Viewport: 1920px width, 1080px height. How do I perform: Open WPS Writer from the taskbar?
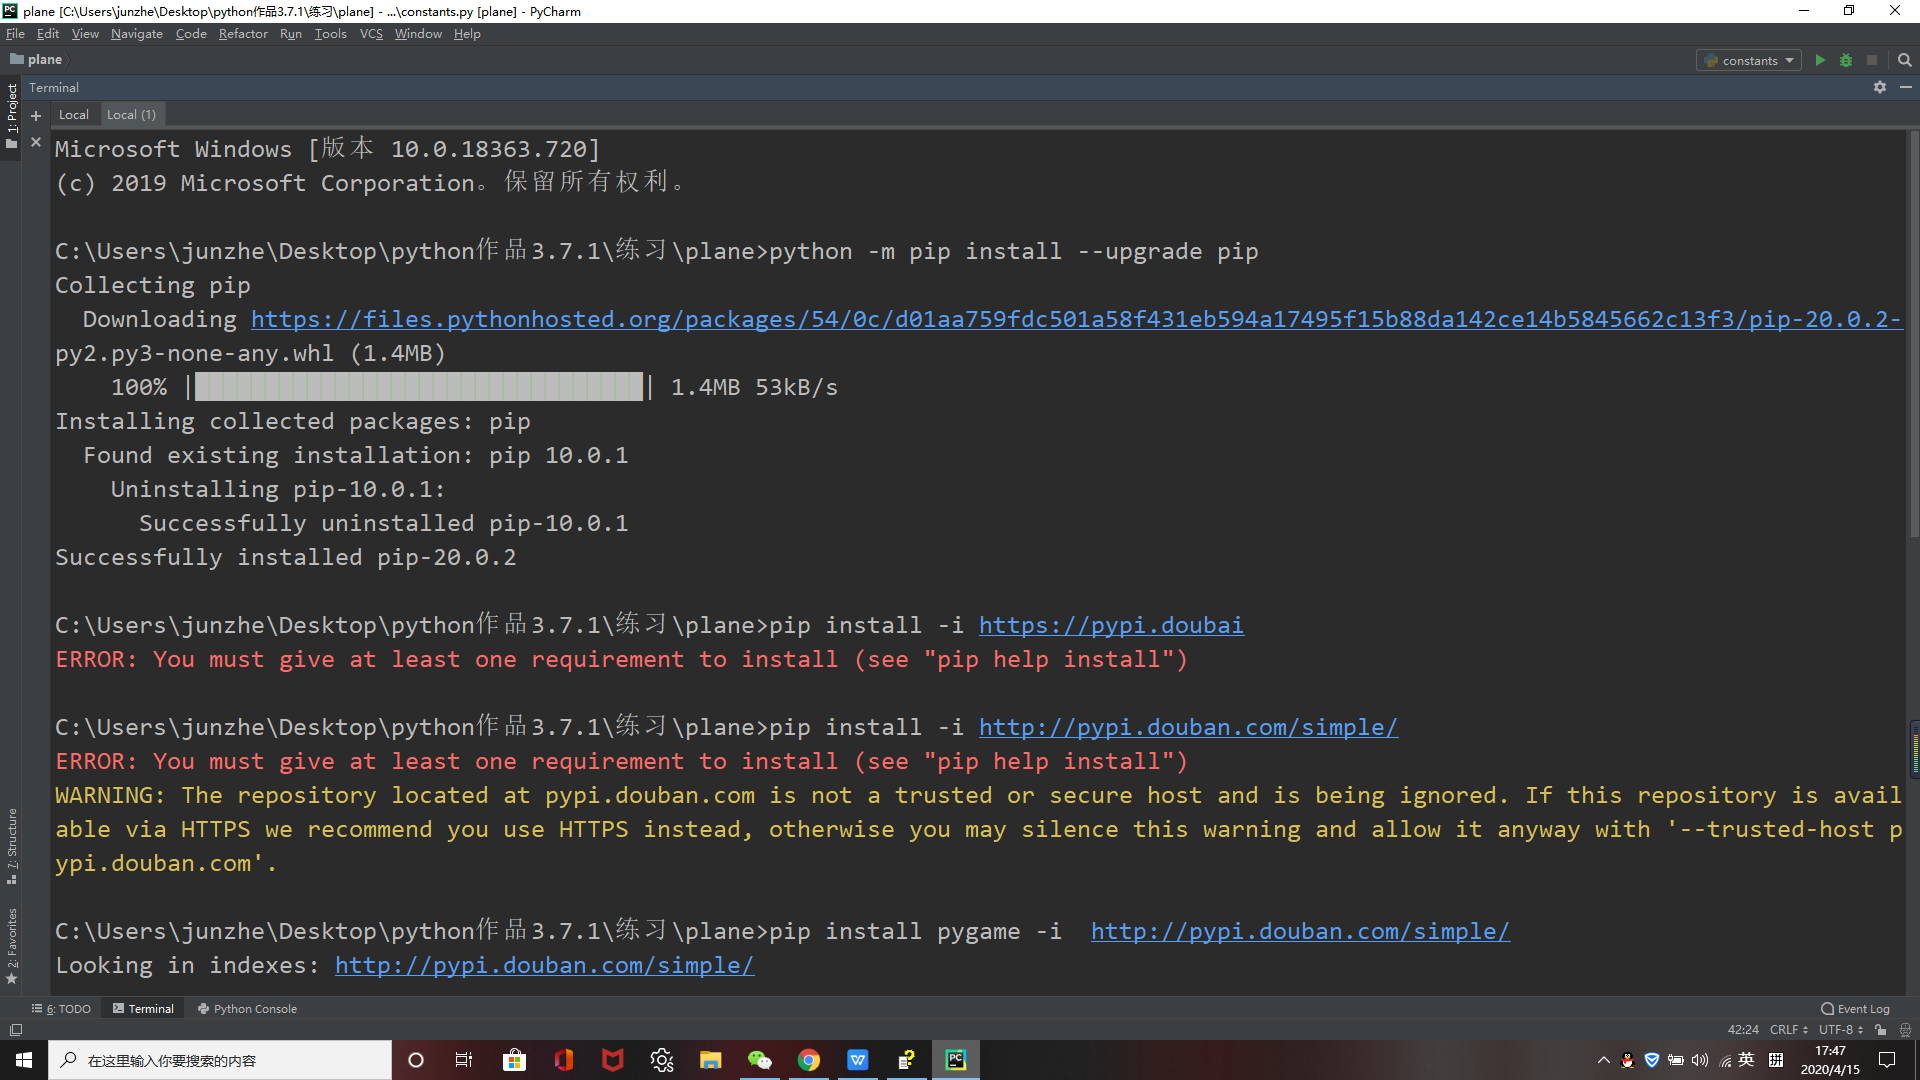[857, 1060]
